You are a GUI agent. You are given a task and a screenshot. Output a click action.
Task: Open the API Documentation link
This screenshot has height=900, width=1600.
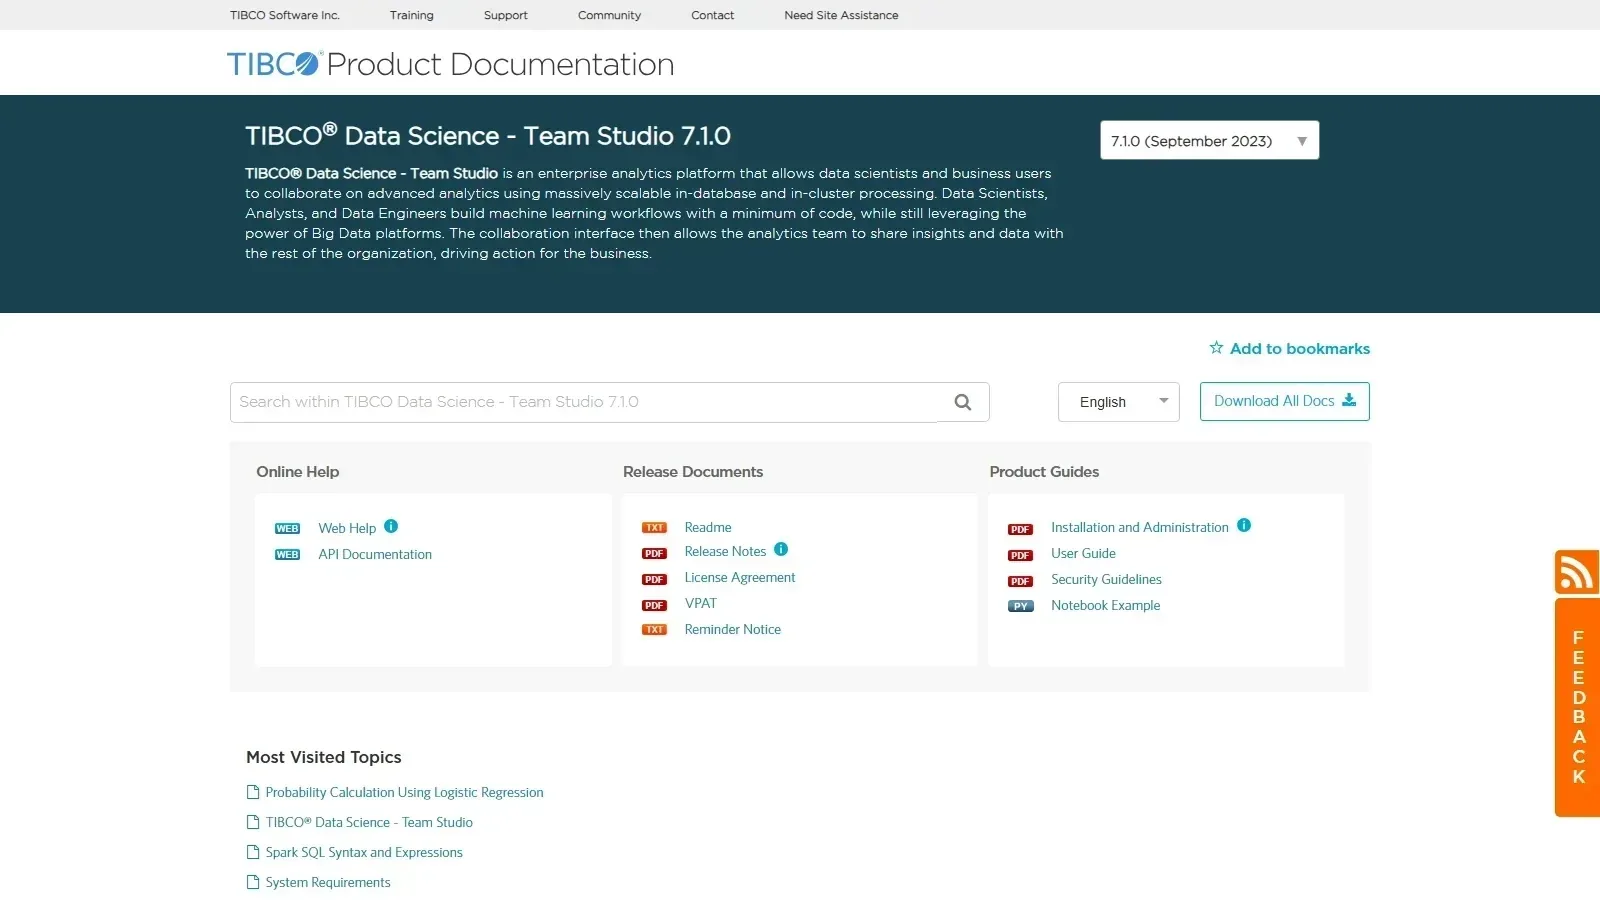[x=375, y=554]
